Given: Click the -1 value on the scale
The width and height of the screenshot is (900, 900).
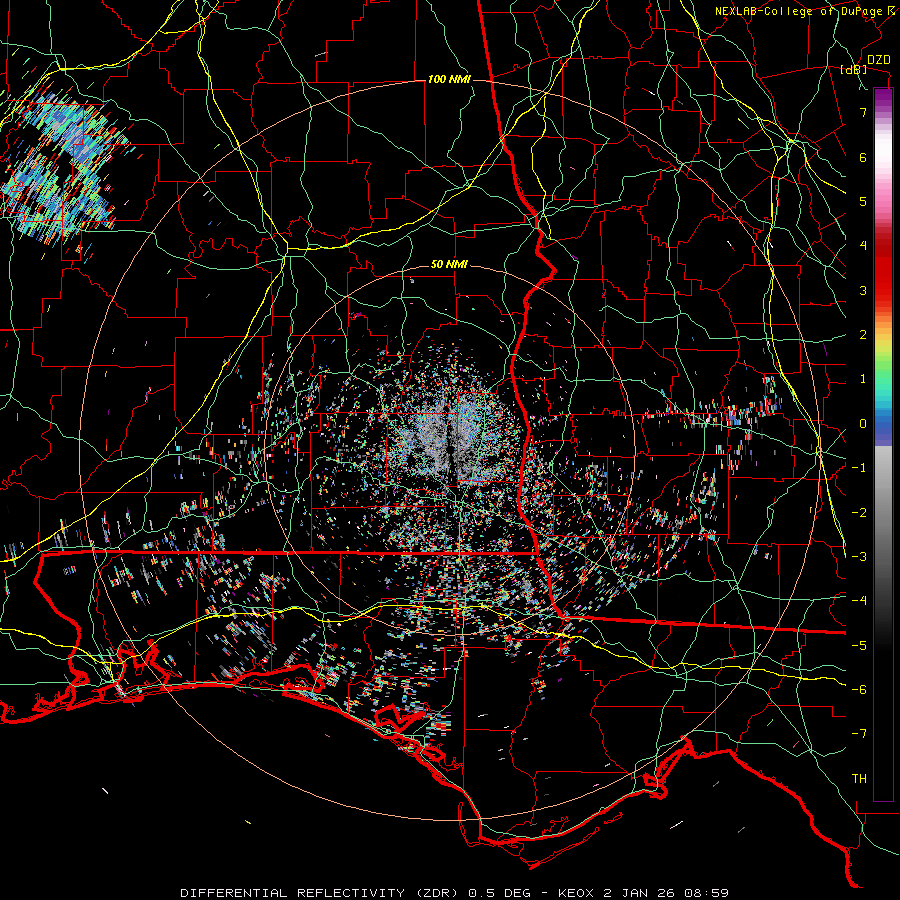Looking at the screenshot, I should pos(859,468).
